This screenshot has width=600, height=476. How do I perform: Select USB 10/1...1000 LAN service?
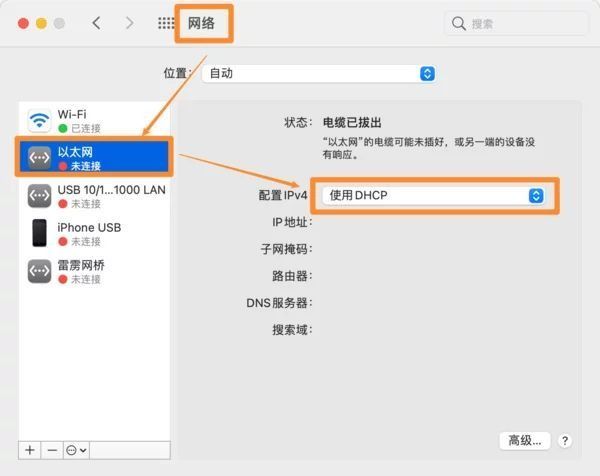(x=95, y=196)
